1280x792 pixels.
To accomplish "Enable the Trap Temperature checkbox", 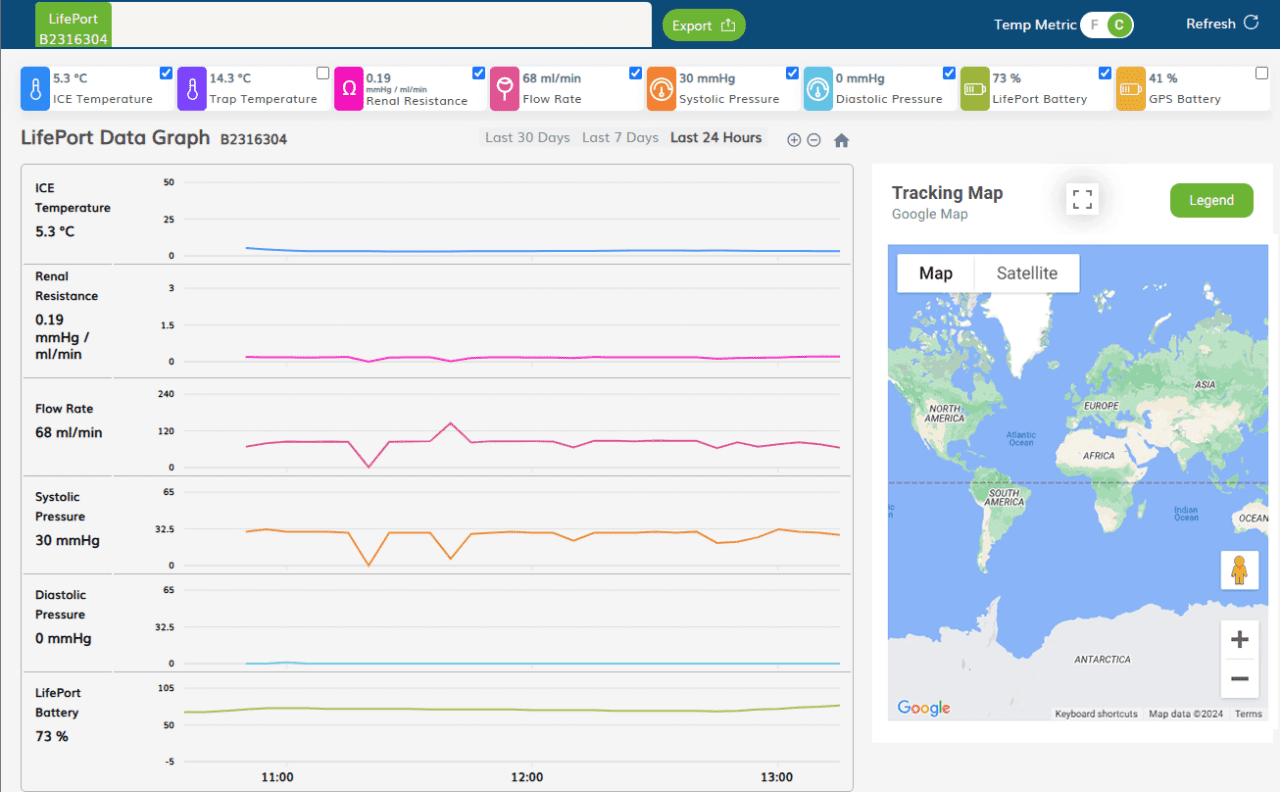I will click(322, 73).
